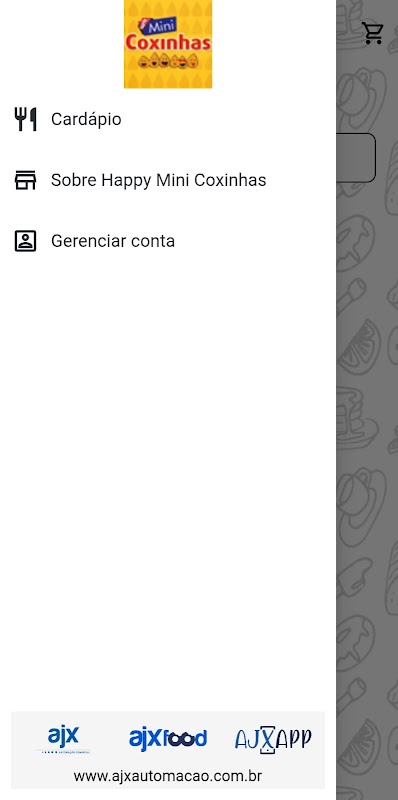Click the emoji coxinha faces in logo

[168, 61]
